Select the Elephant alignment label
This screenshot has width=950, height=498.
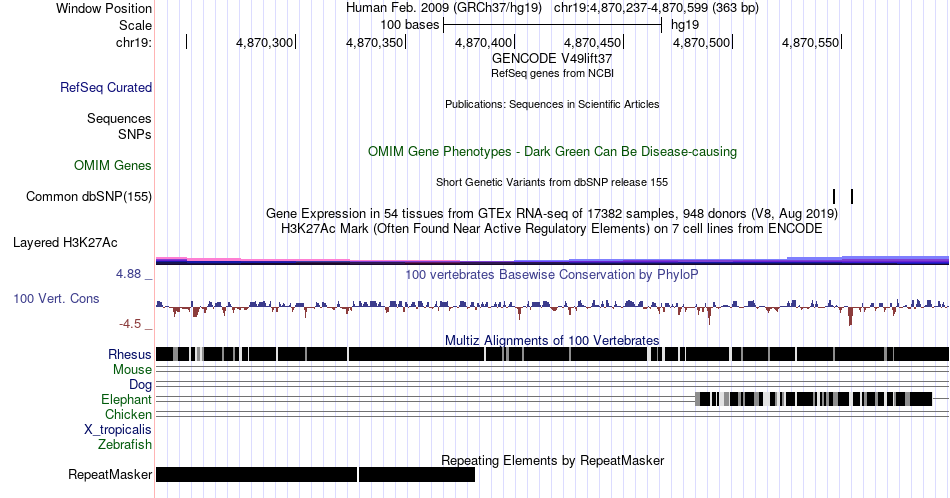click(x=127, y=400)
